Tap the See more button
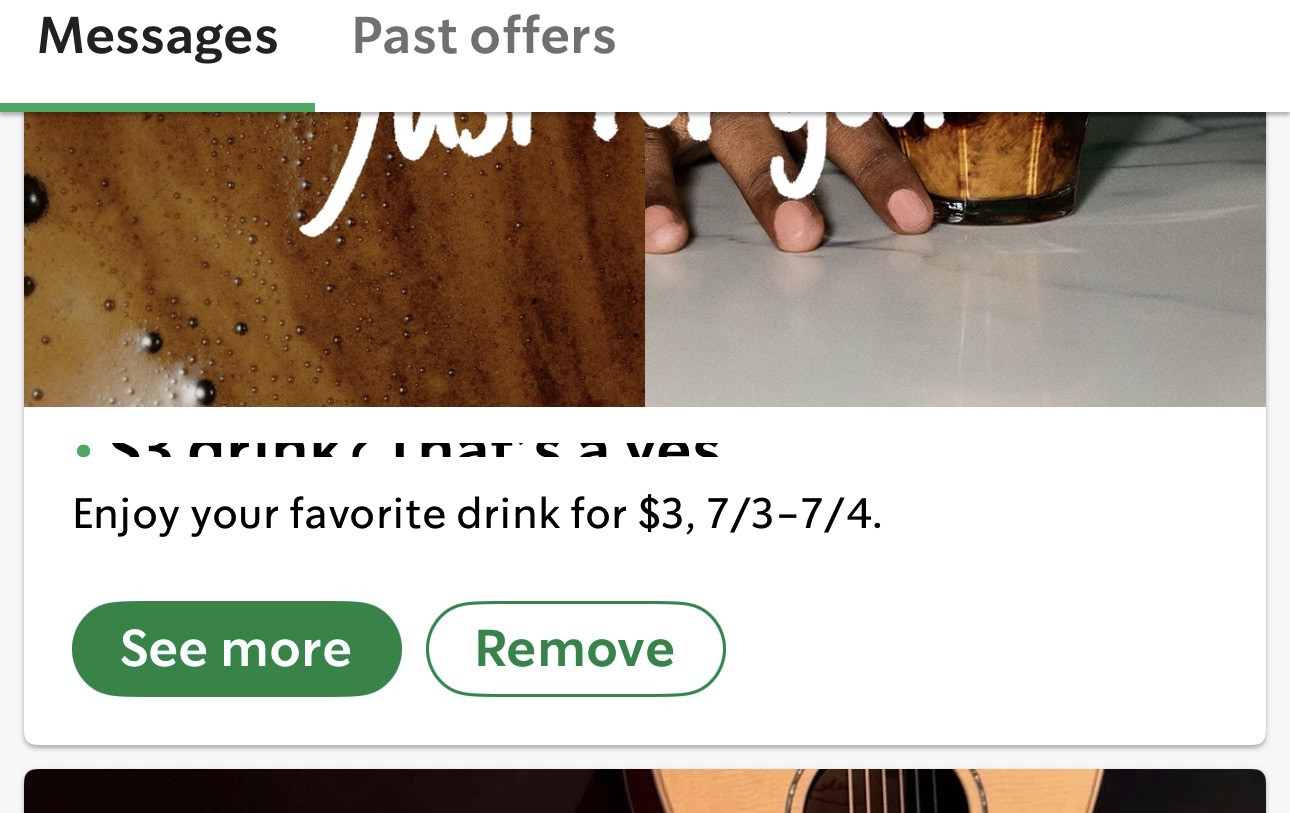The height and width of the screenshot is (813, 1290). tap(237, 649)
